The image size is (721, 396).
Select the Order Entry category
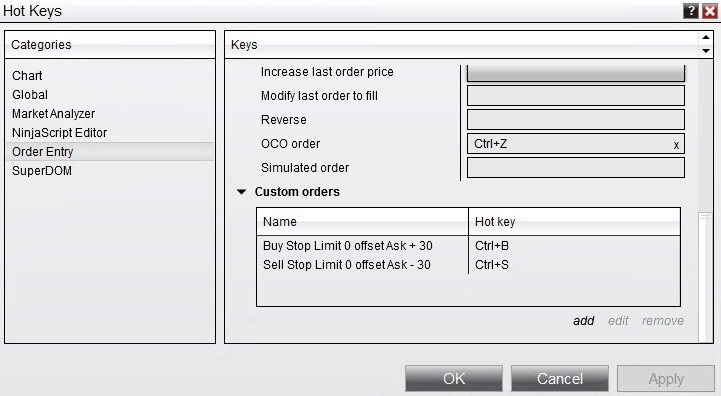109,152
